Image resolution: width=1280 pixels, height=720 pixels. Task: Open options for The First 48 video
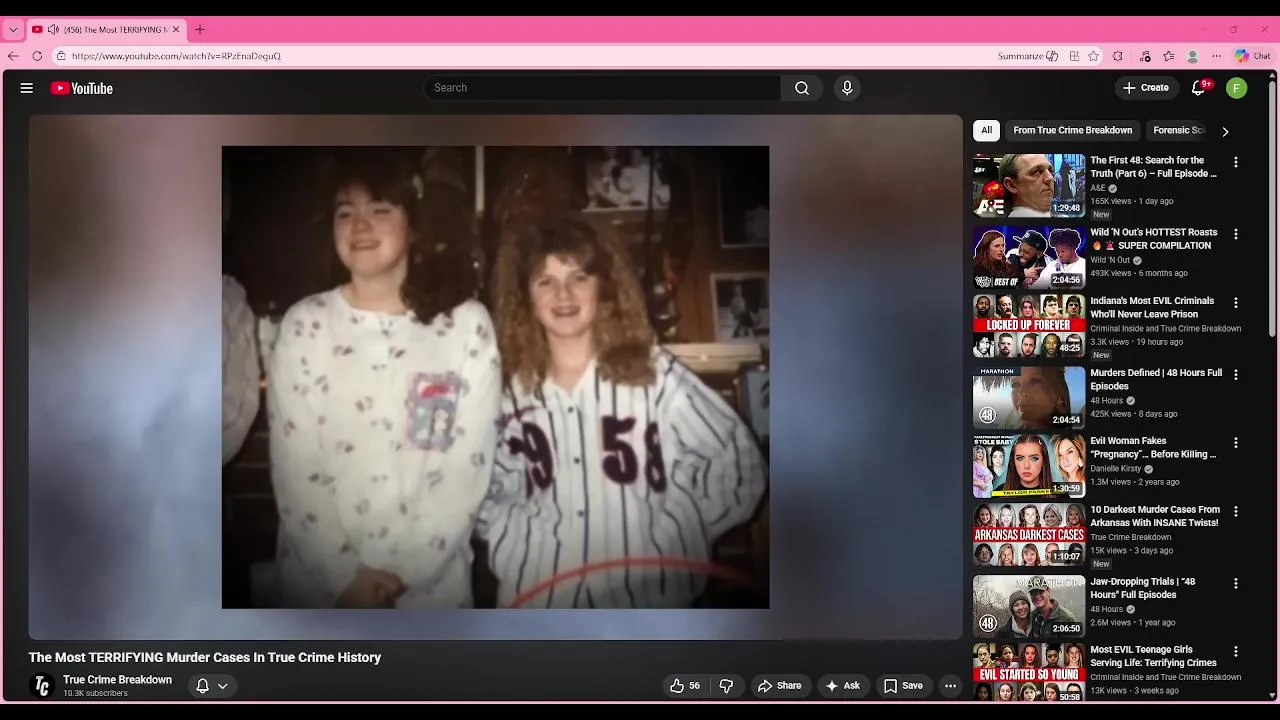(1236, 162)
